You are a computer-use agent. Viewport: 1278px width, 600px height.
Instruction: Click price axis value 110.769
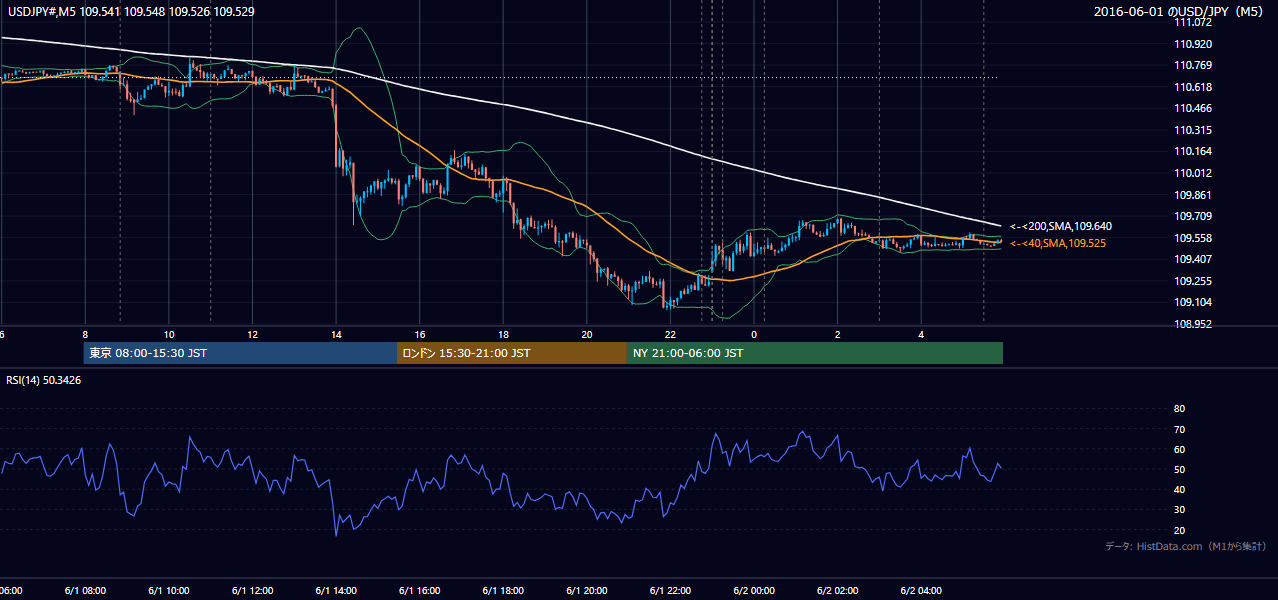pos(1192,65)
